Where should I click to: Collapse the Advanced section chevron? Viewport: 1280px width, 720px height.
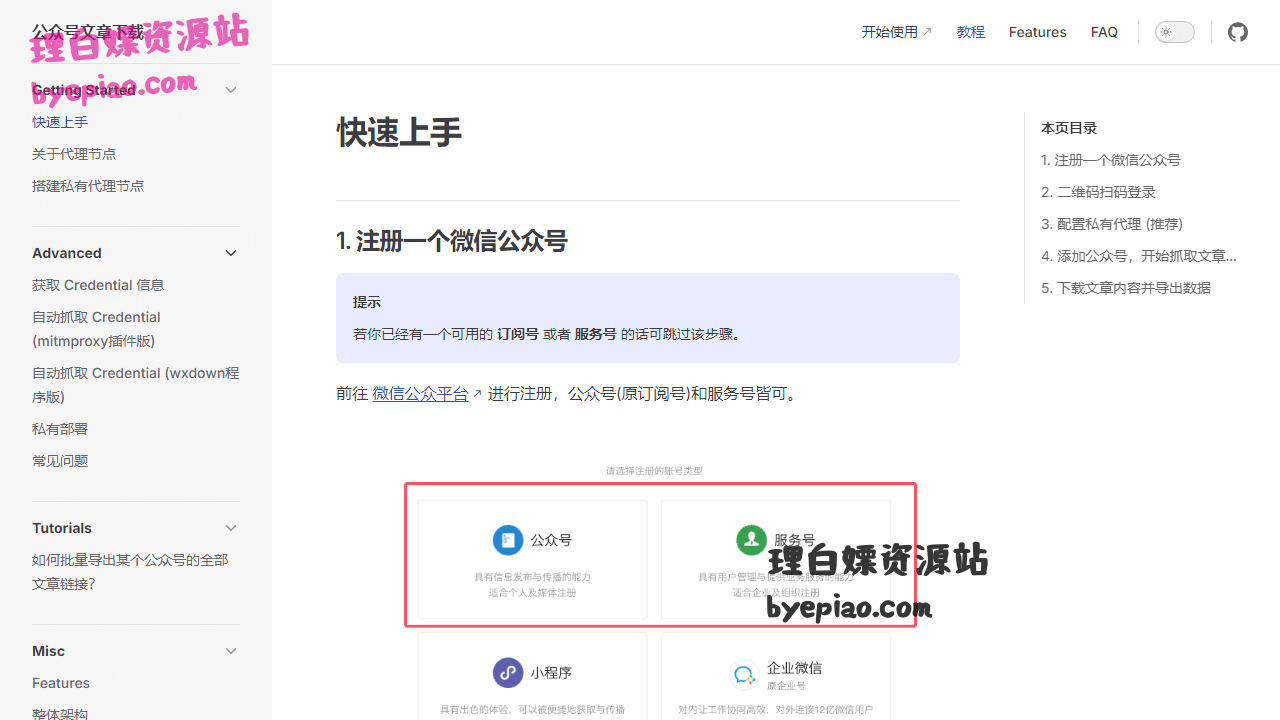[231, 253]
